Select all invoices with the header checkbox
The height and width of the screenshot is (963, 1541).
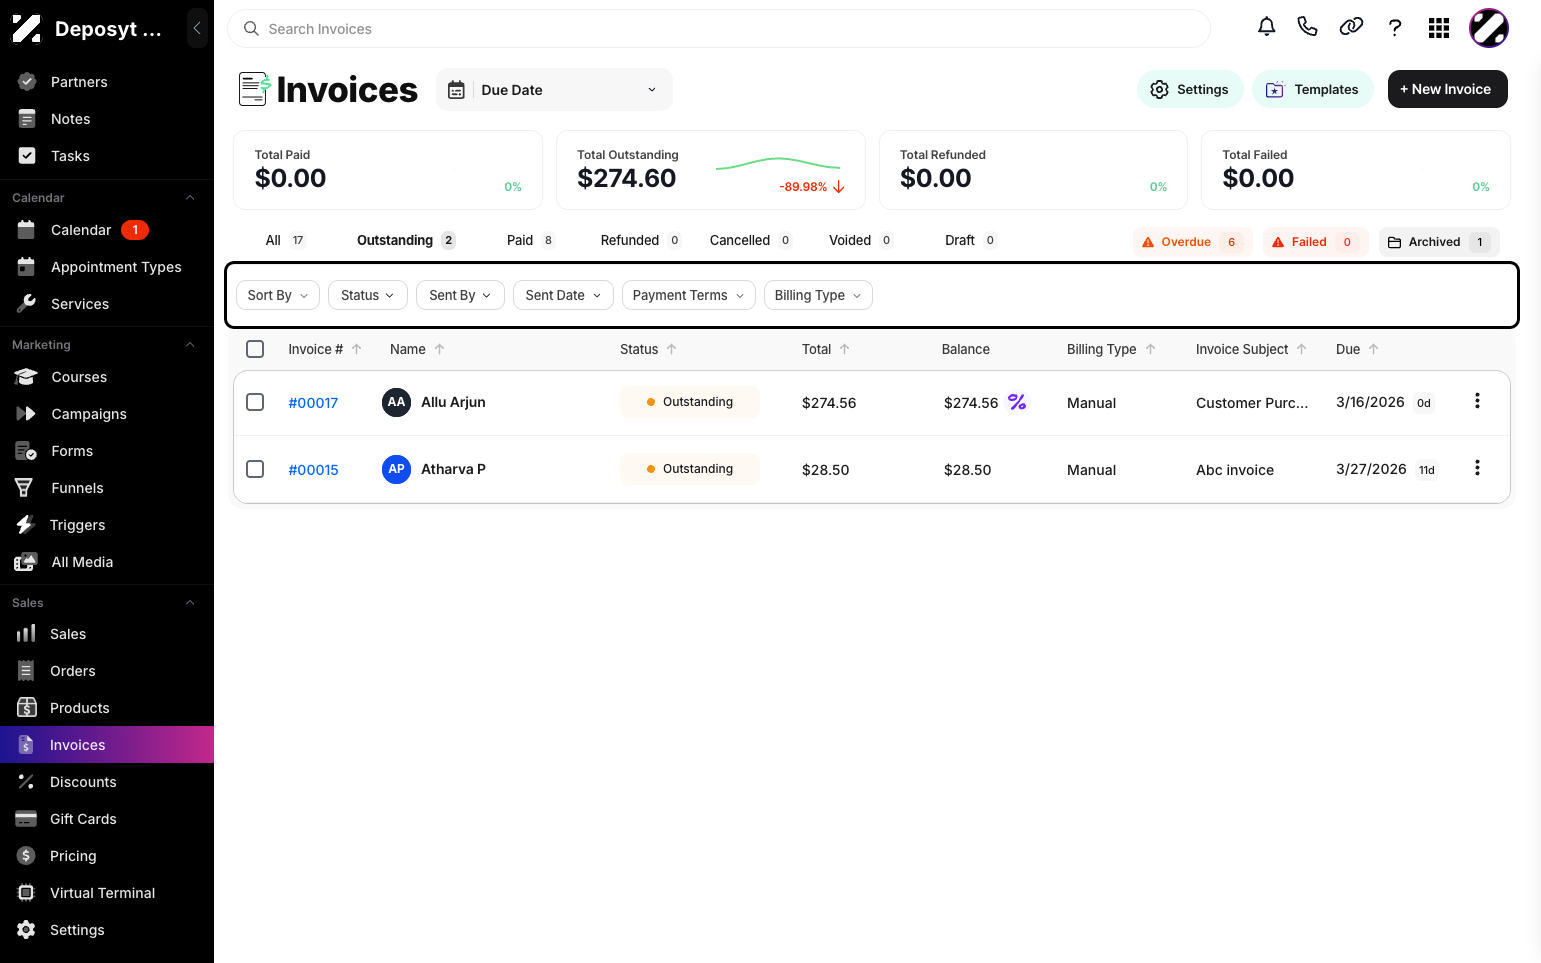click(255, 349)
